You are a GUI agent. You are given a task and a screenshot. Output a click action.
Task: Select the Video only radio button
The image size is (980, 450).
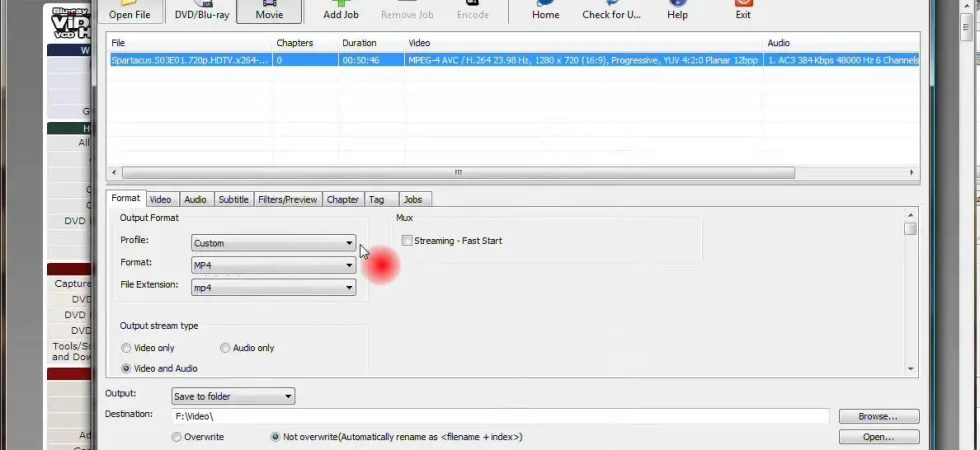(126, 348)
